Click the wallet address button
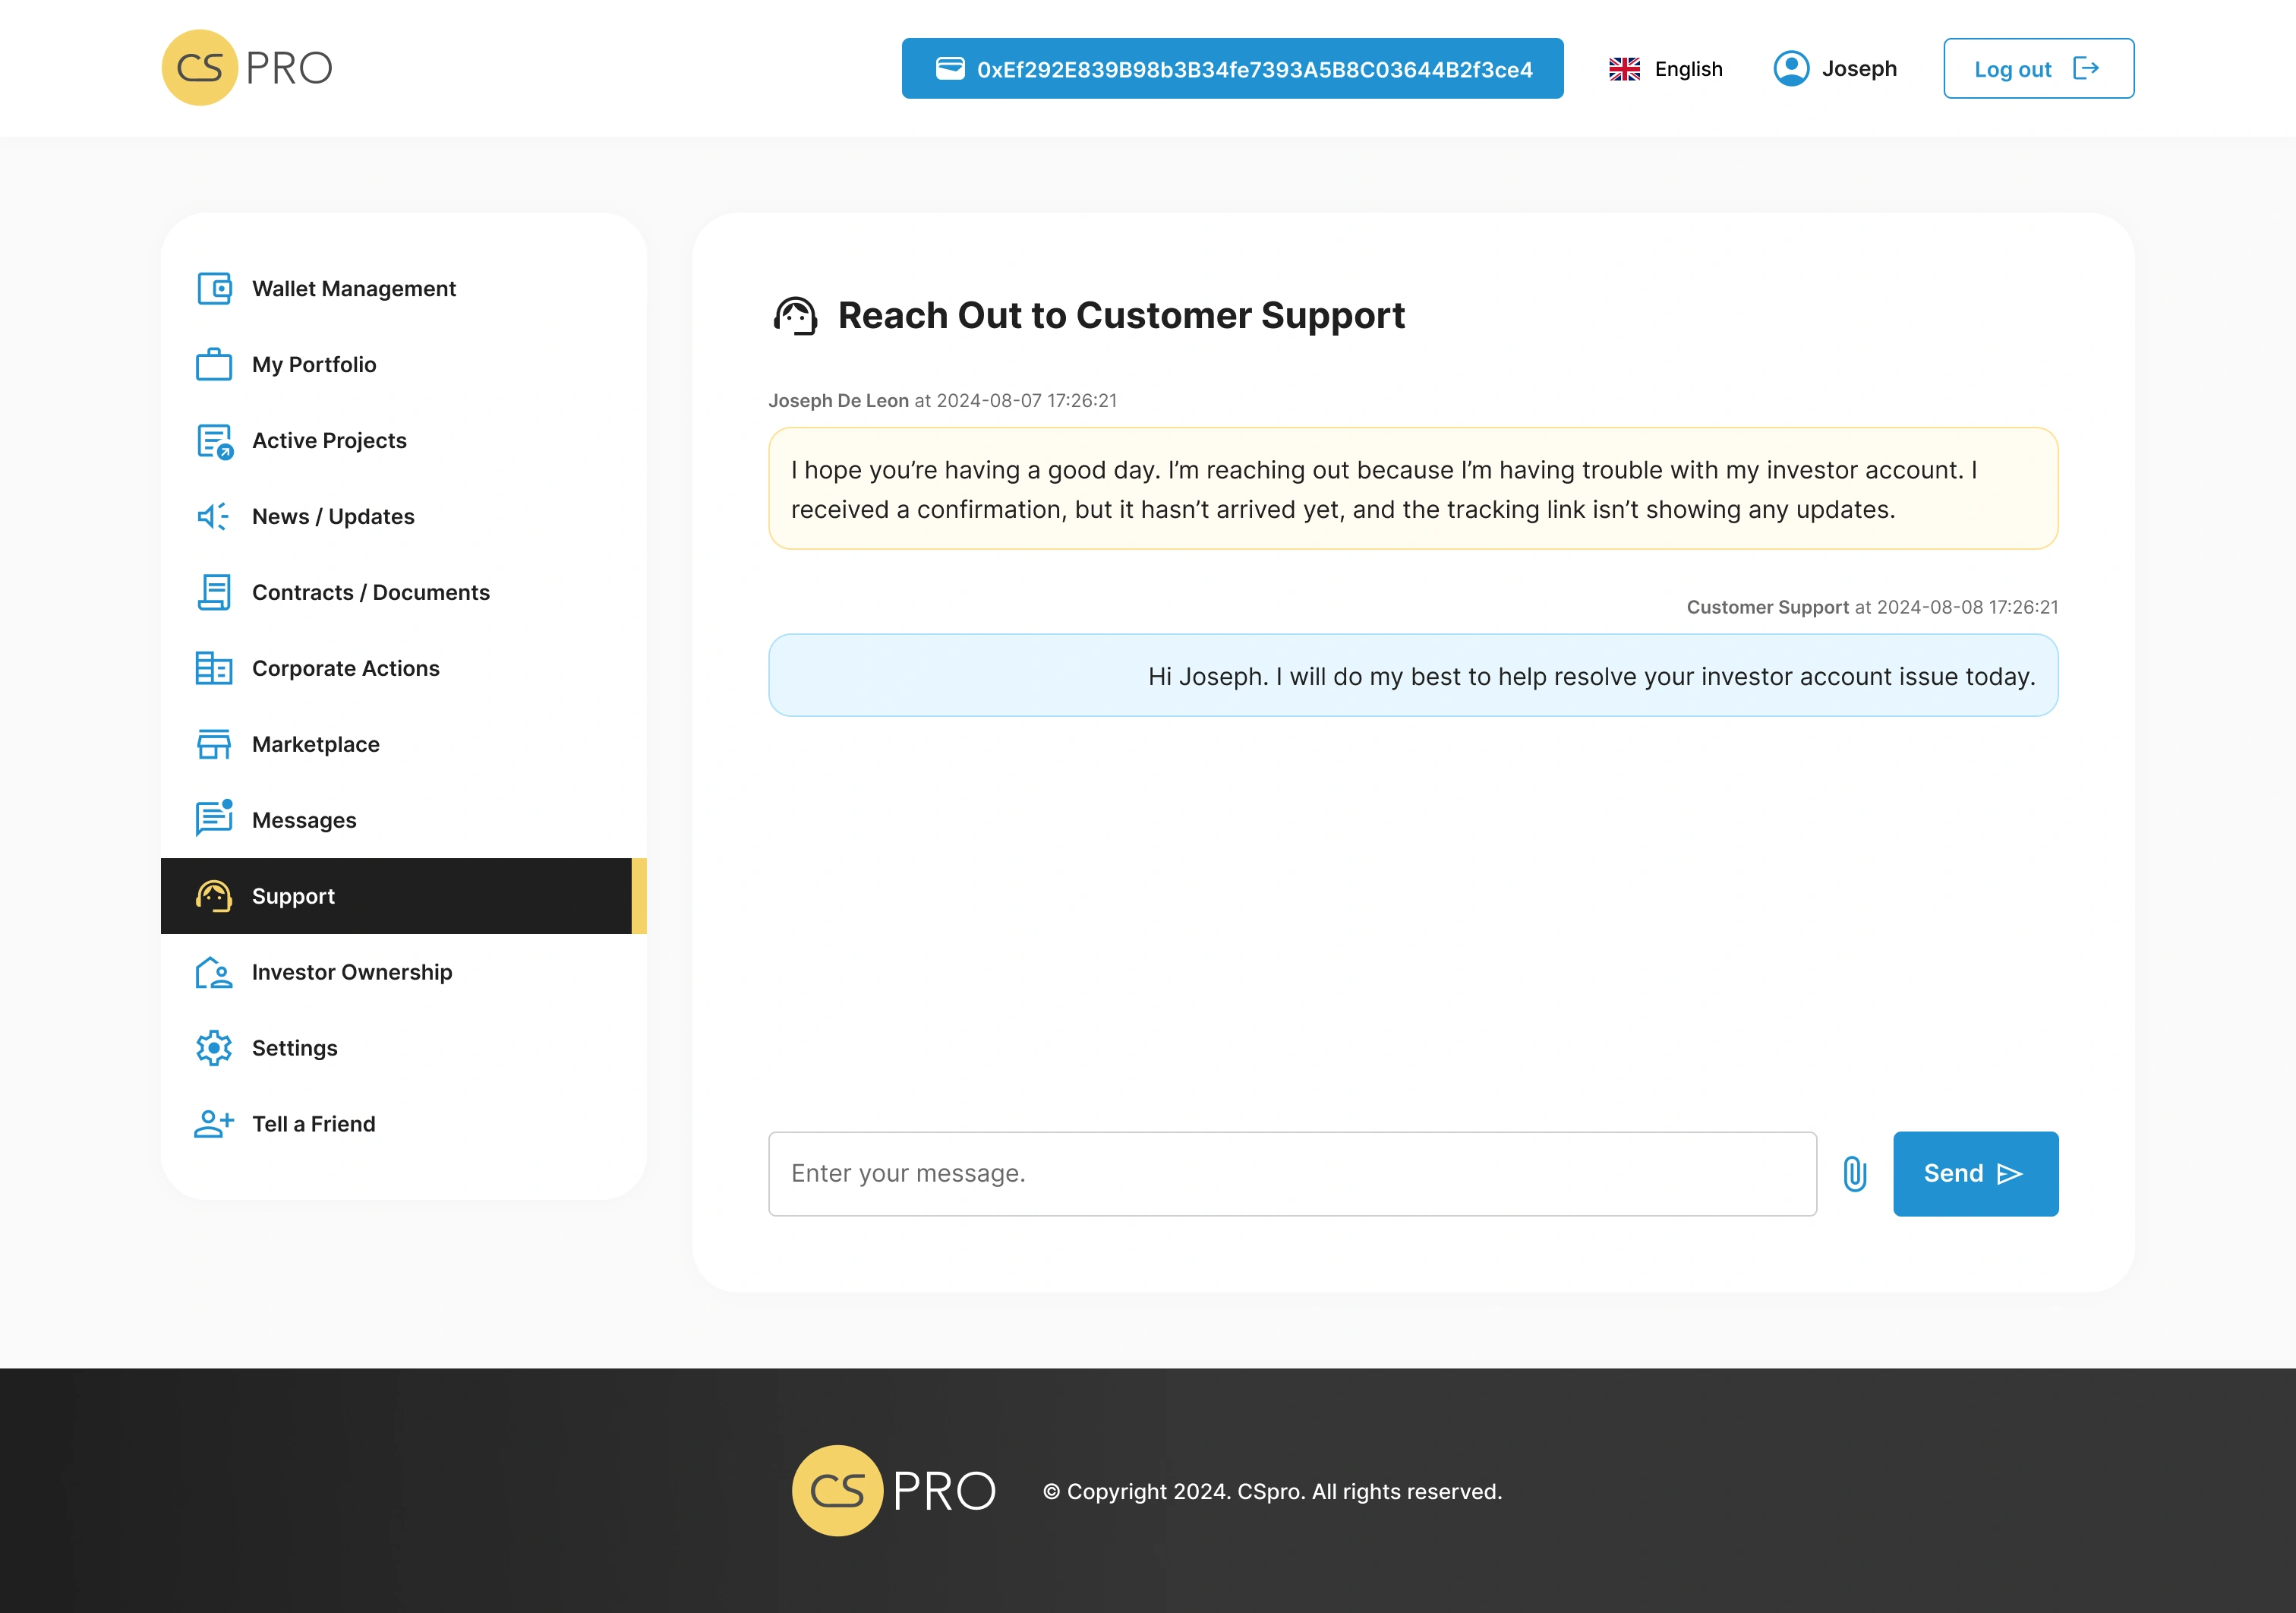 click(x=1232, y=69)
